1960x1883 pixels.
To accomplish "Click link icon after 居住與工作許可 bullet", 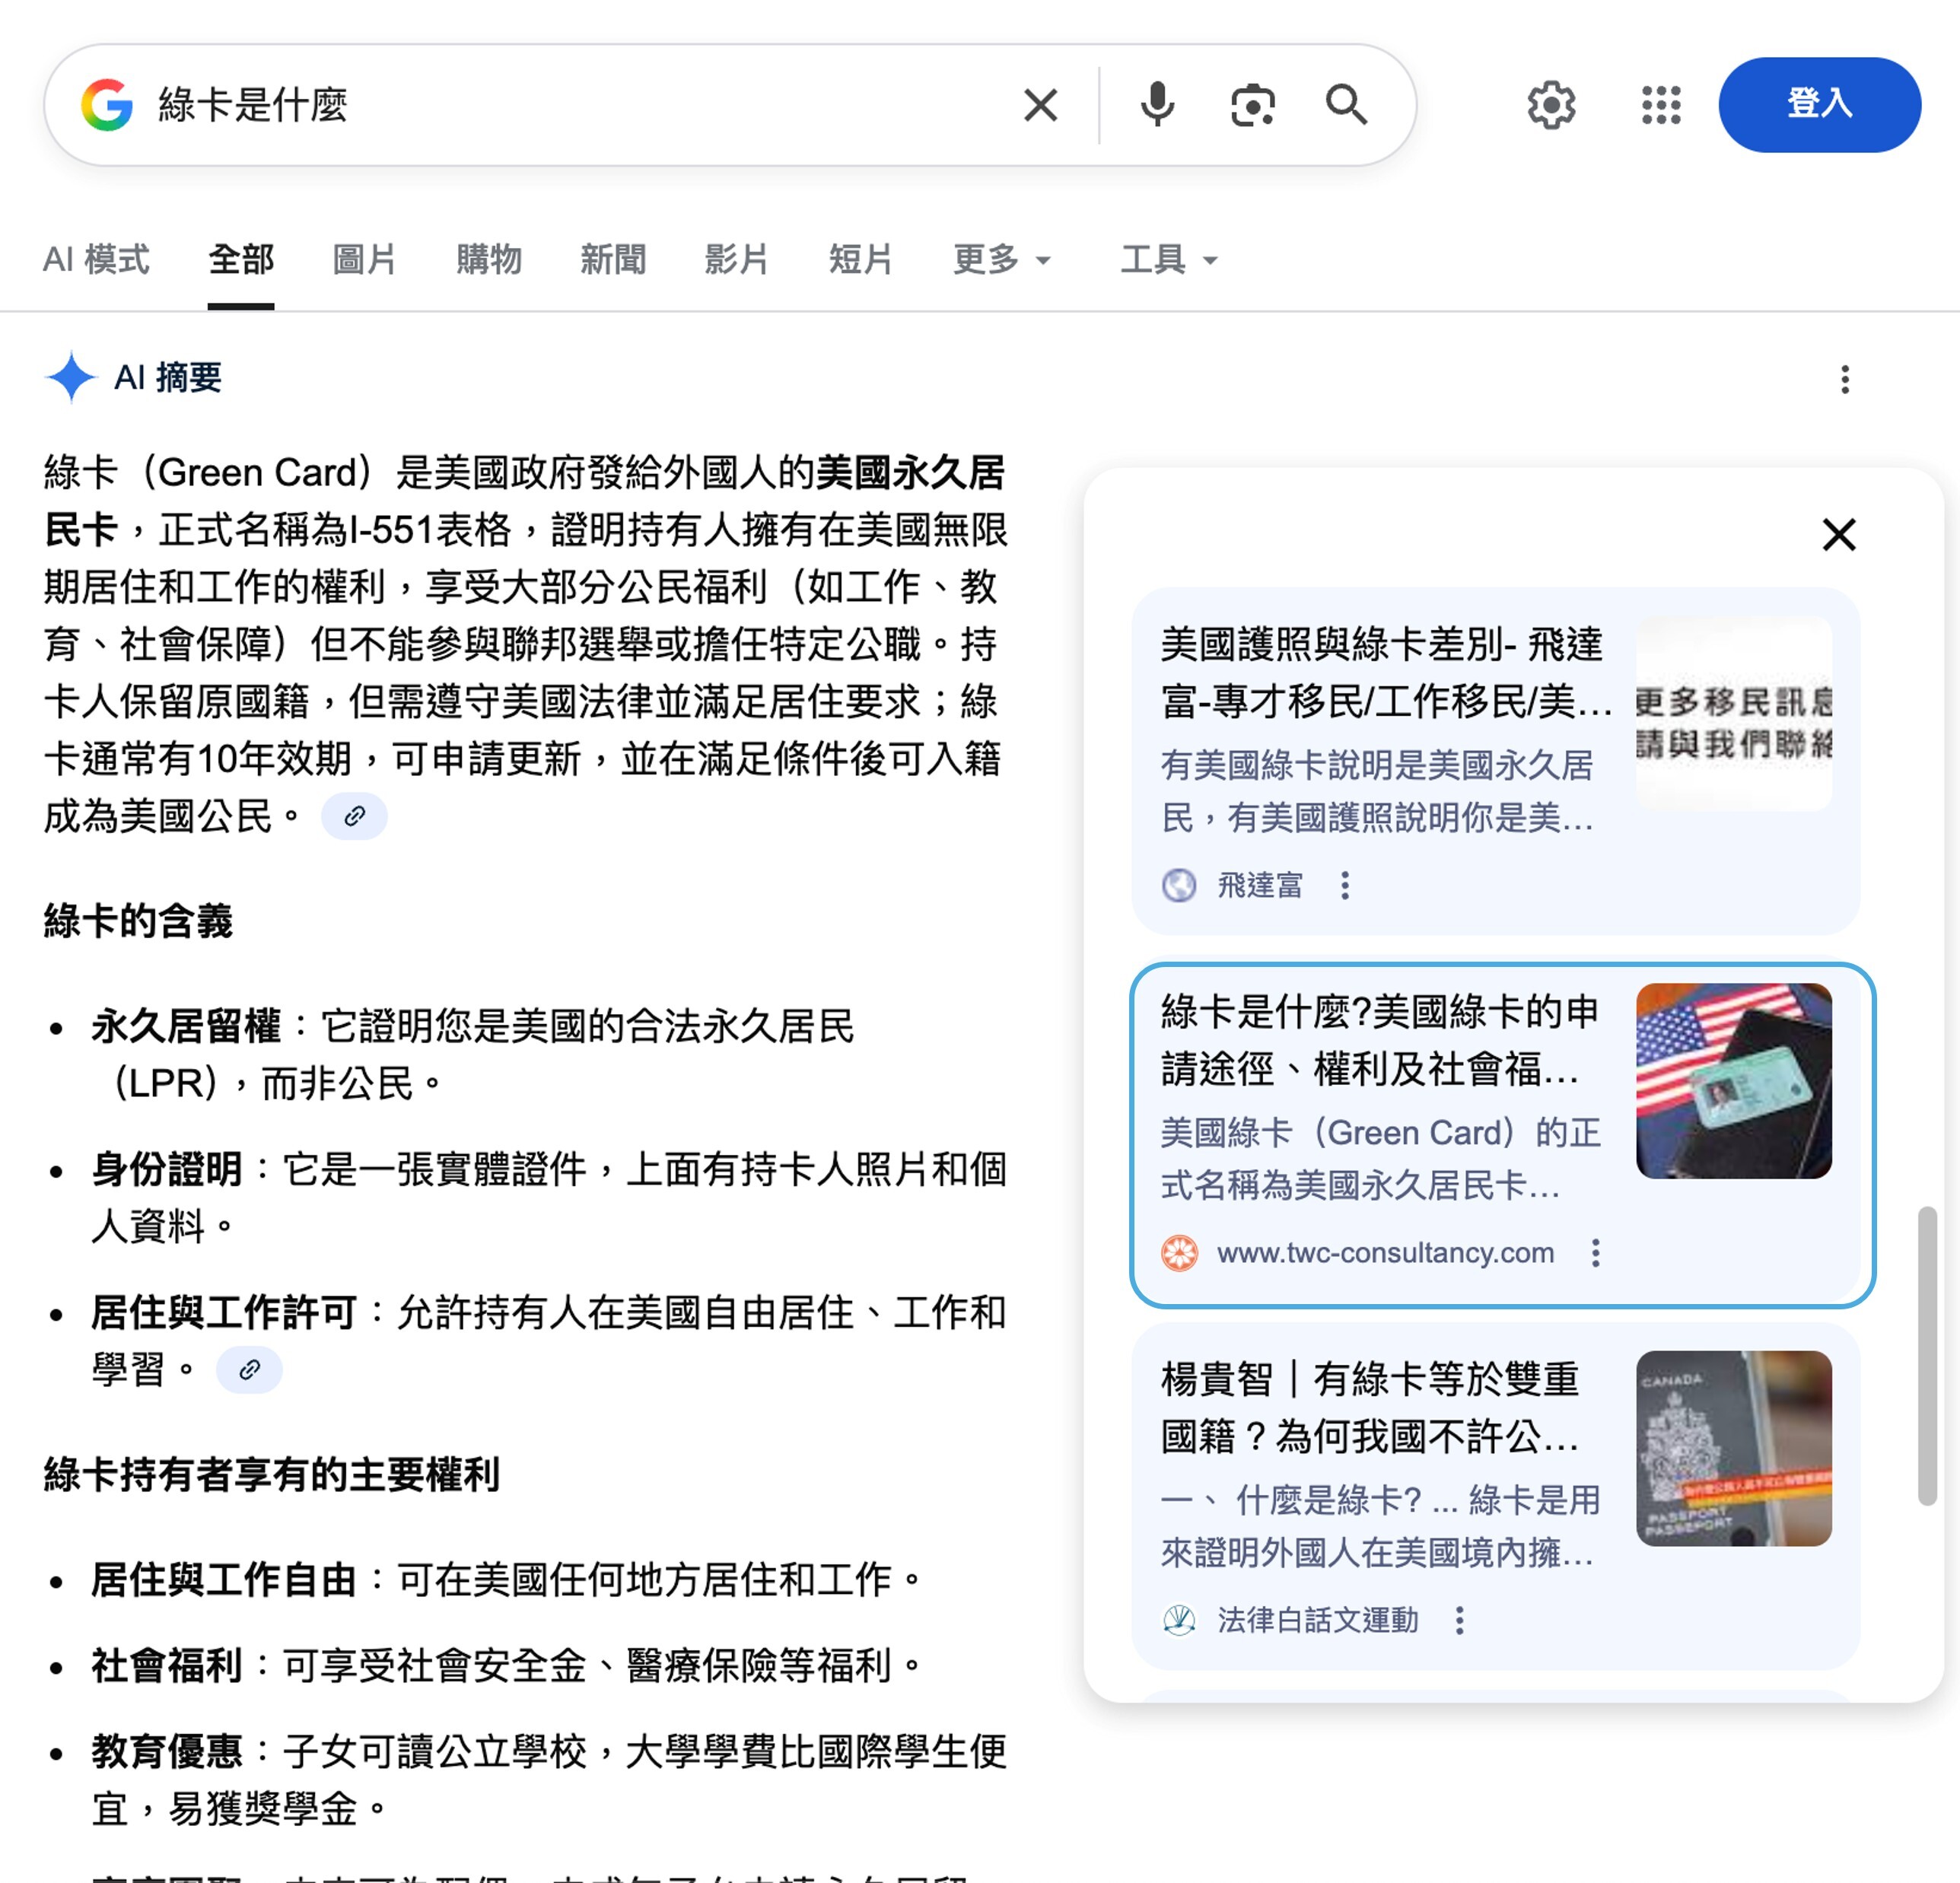I will click(249, 1370).
